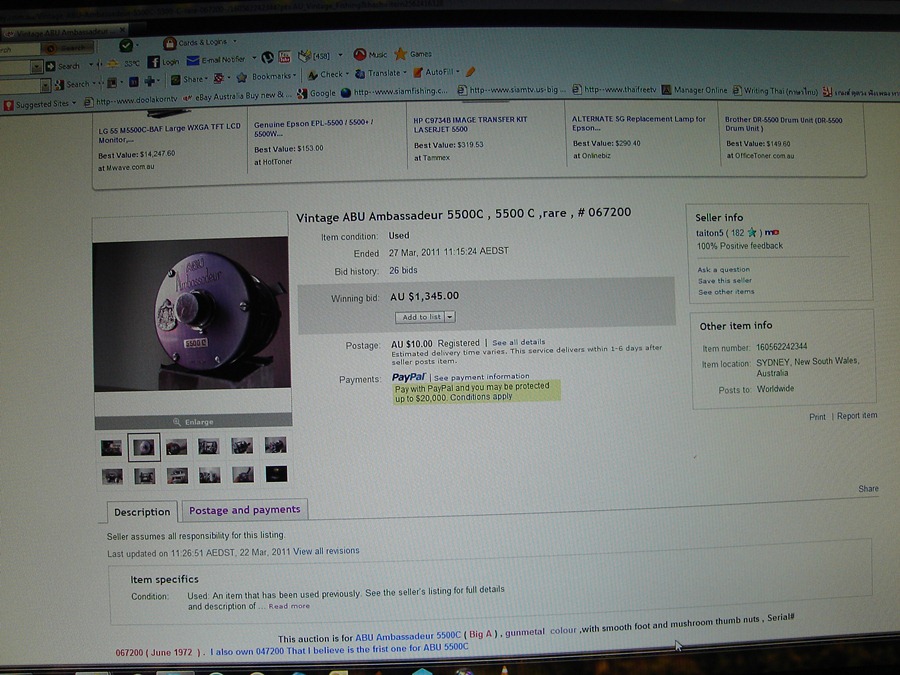The height and width of the screenshot is (675, 900).
Task: Click the orange highlighter pen icon
Action: click(x=471, y=72)
